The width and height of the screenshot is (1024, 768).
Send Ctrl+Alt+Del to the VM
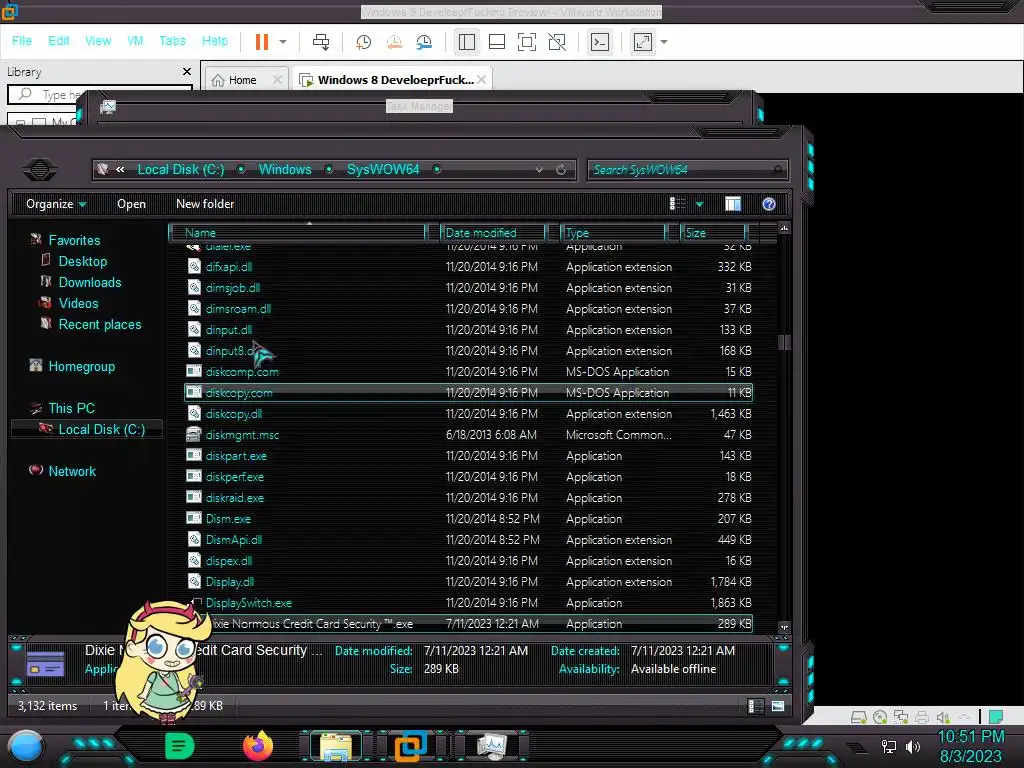(321, 42)
